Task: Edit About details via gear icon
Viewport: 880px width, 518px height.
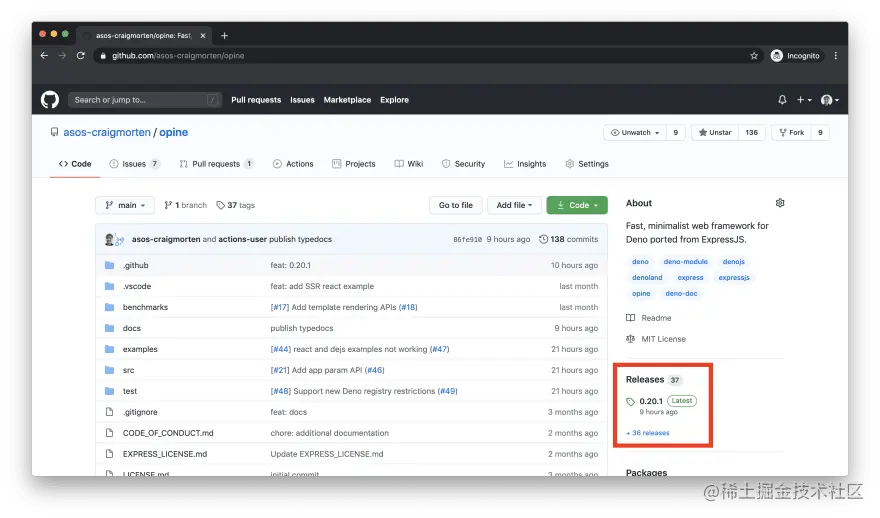Action: [x=780, y=203]
